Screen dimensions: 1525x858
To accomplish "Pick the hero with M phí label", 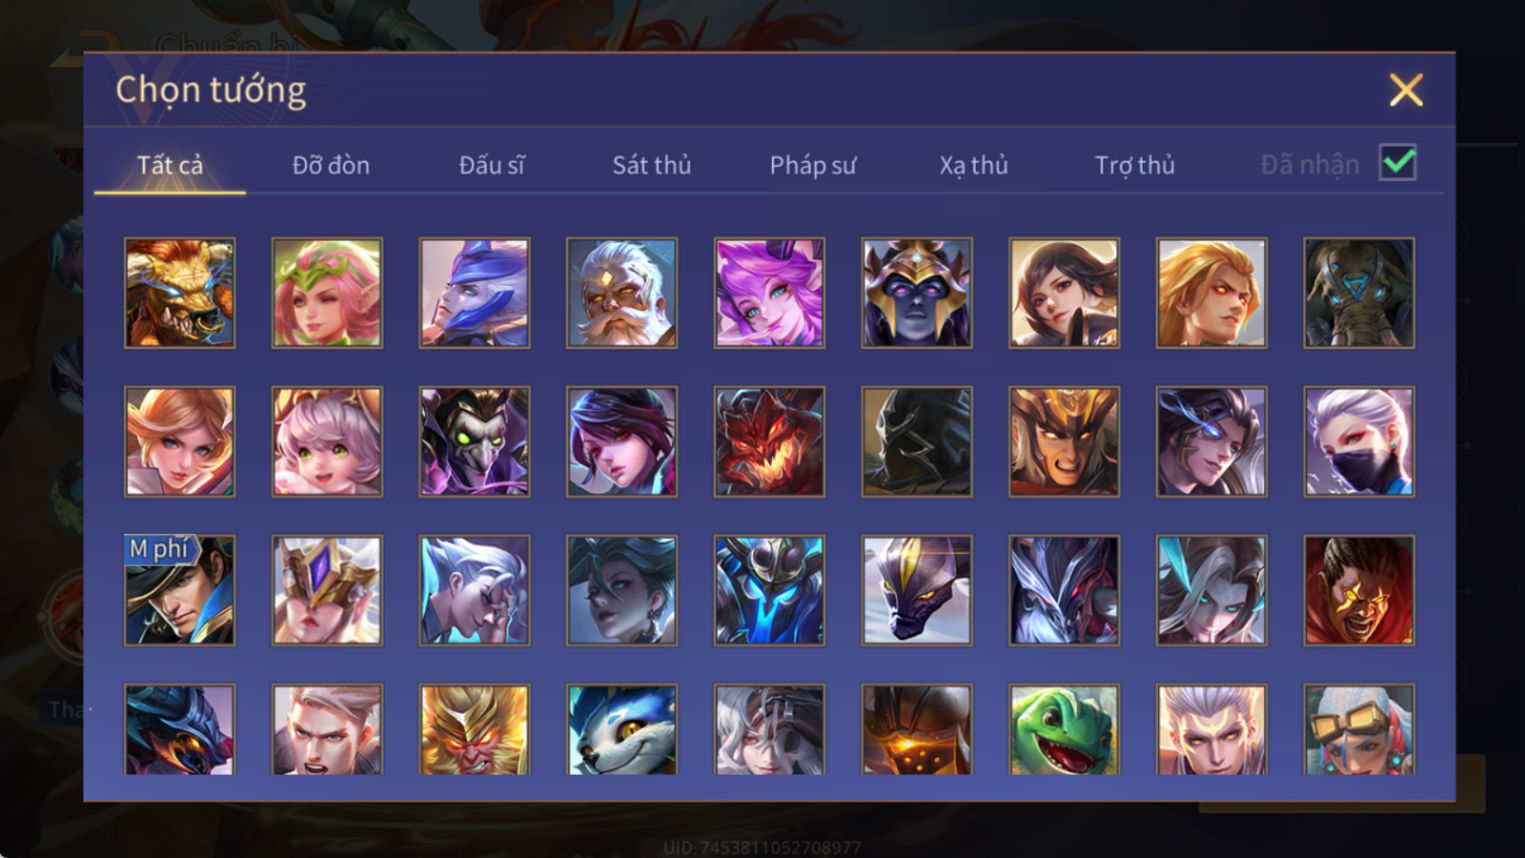I will pyautogui.click(x=180, y=590).
